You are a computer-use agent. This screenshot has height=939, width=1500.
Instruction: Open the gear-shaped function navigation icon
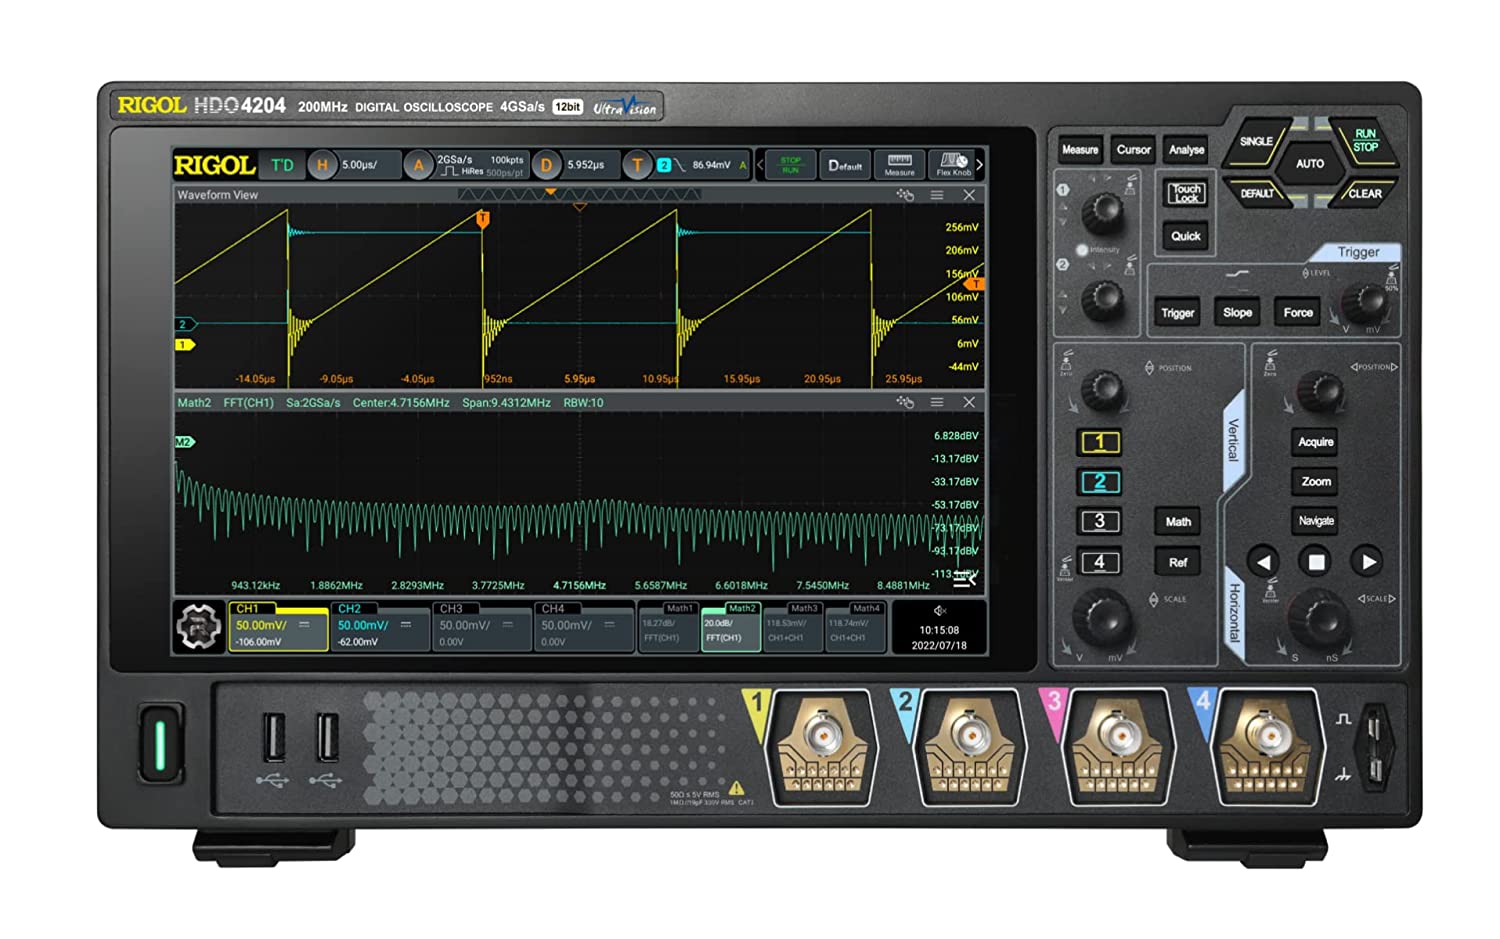(x=198, y=628)
